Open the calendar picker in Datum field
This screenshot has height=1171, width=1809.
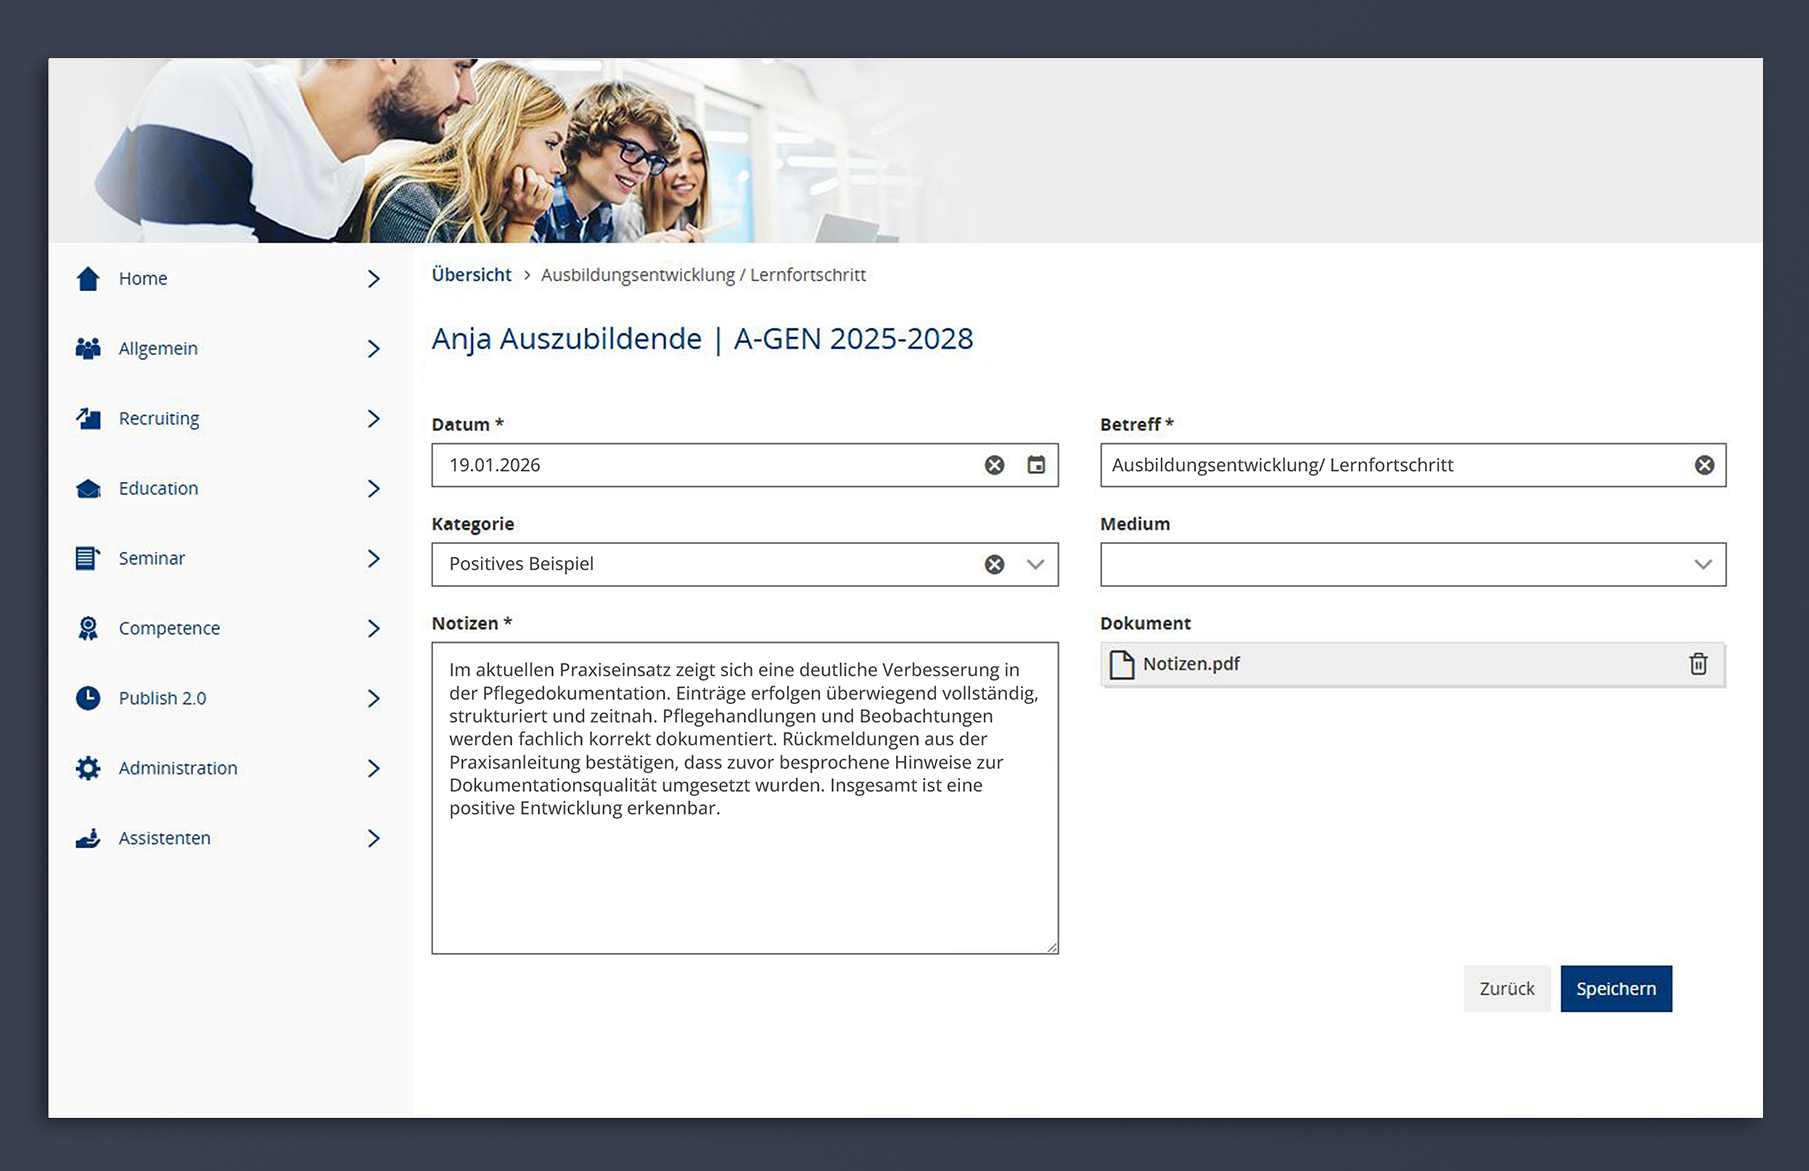1036,465
